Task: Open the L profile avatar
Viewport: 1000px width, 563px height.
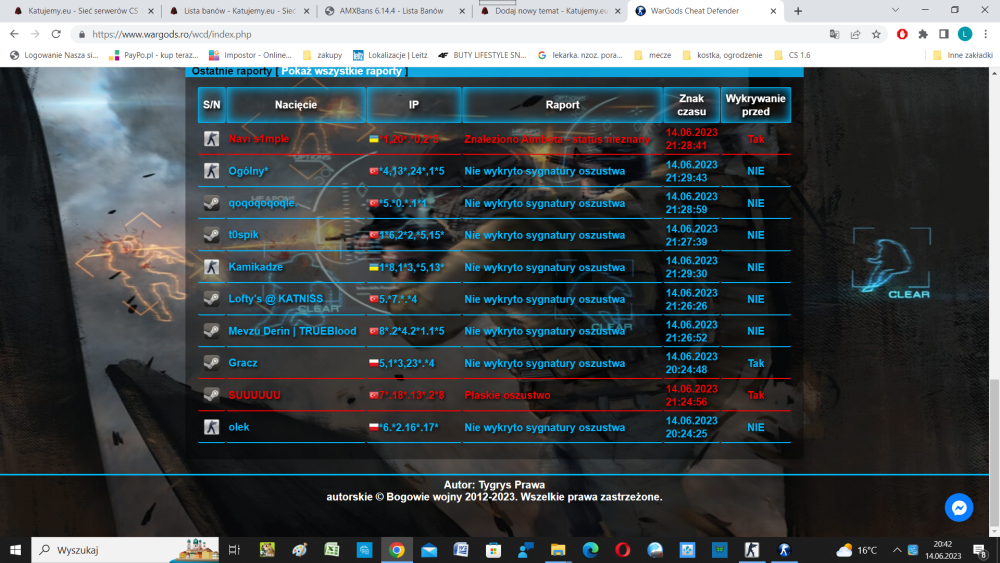Action: click(x=965, y=34)
